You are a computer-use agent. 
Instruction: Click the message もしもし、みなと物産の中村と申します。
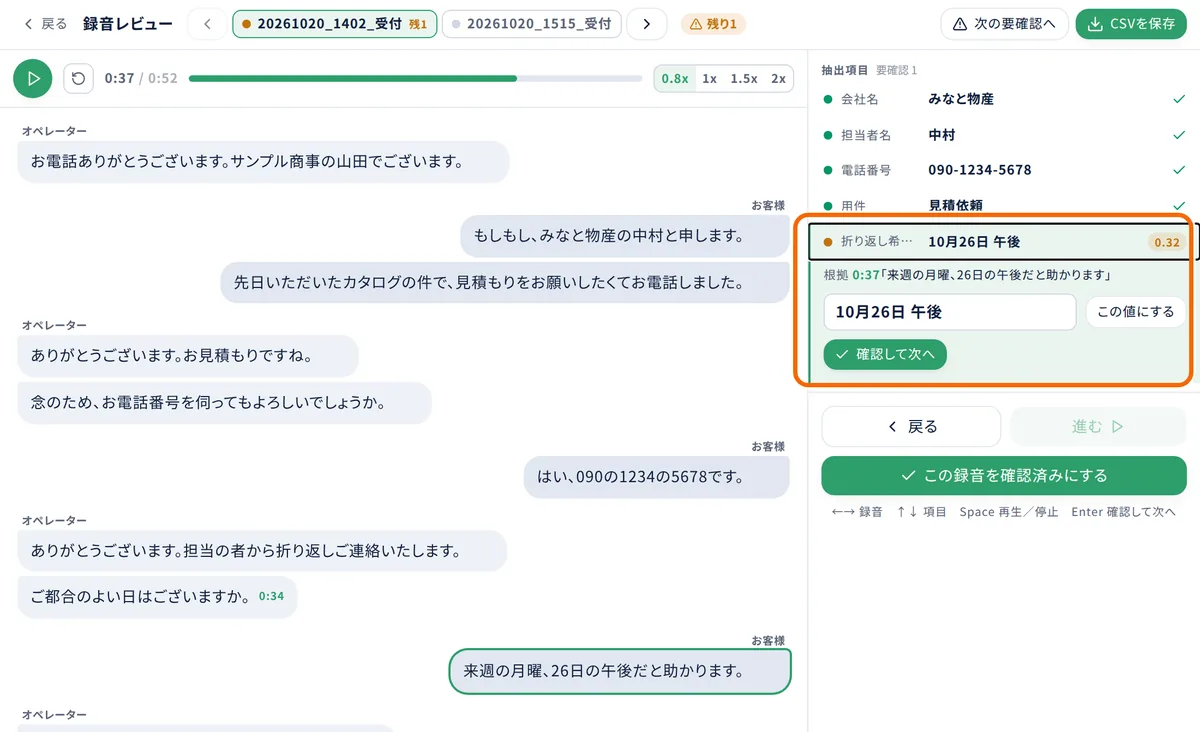(625, 236)
